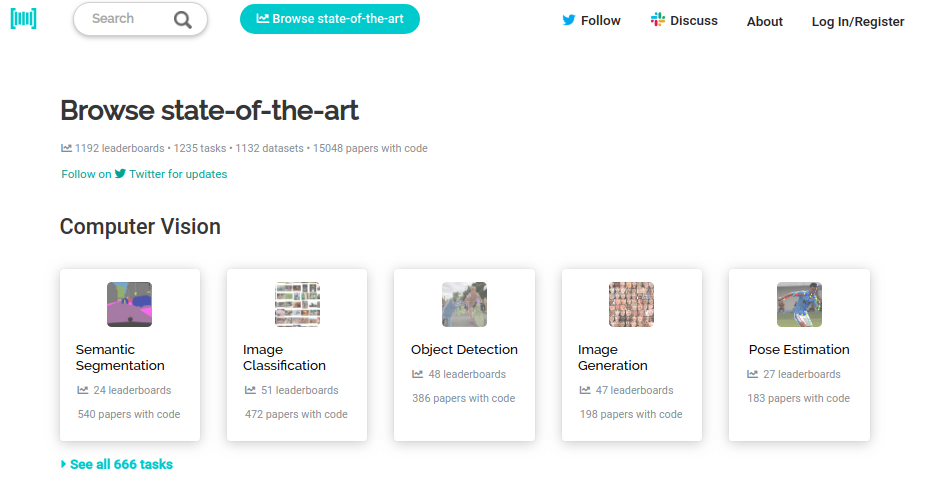
Task: Open the Semantic Segmentation thumbnail image
Action: coord(129,304)
